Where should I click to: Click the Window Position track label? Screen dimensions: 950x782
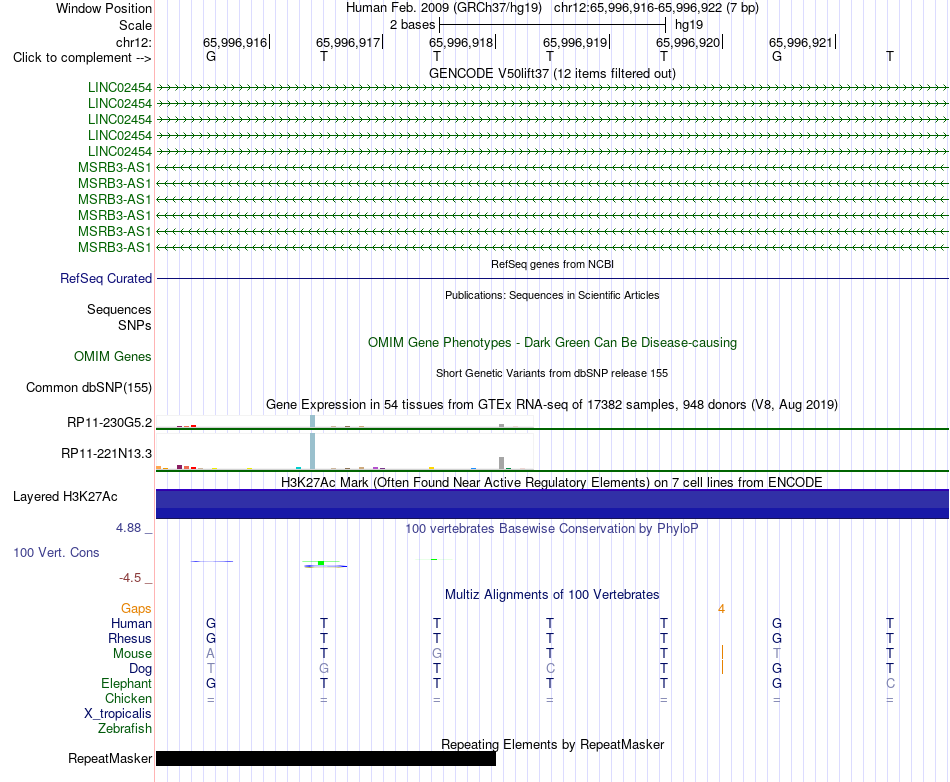click(104, 8)
